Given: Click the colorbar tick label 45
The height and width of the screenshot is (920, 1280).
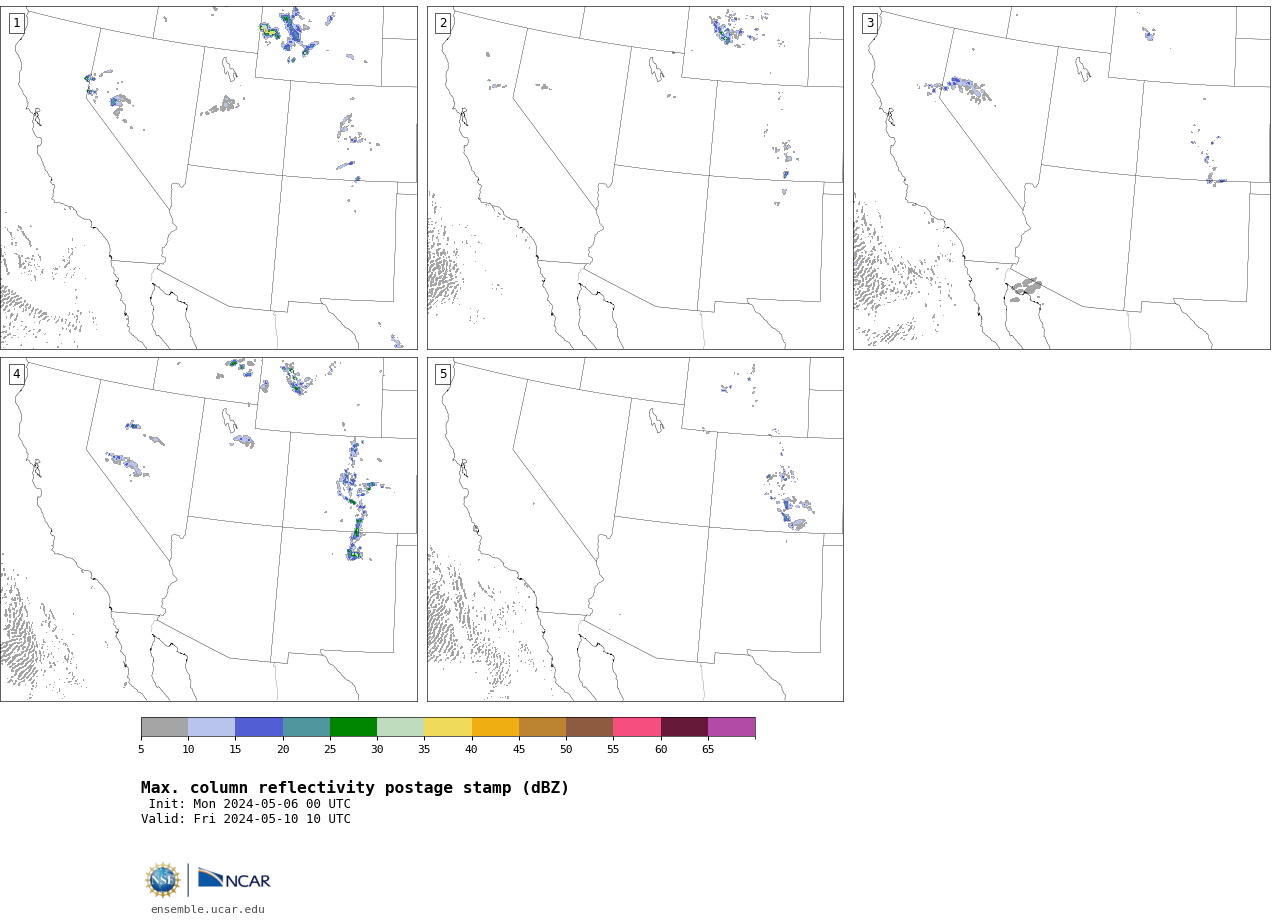Looking at the screenshot, I should tap(519, 749).
